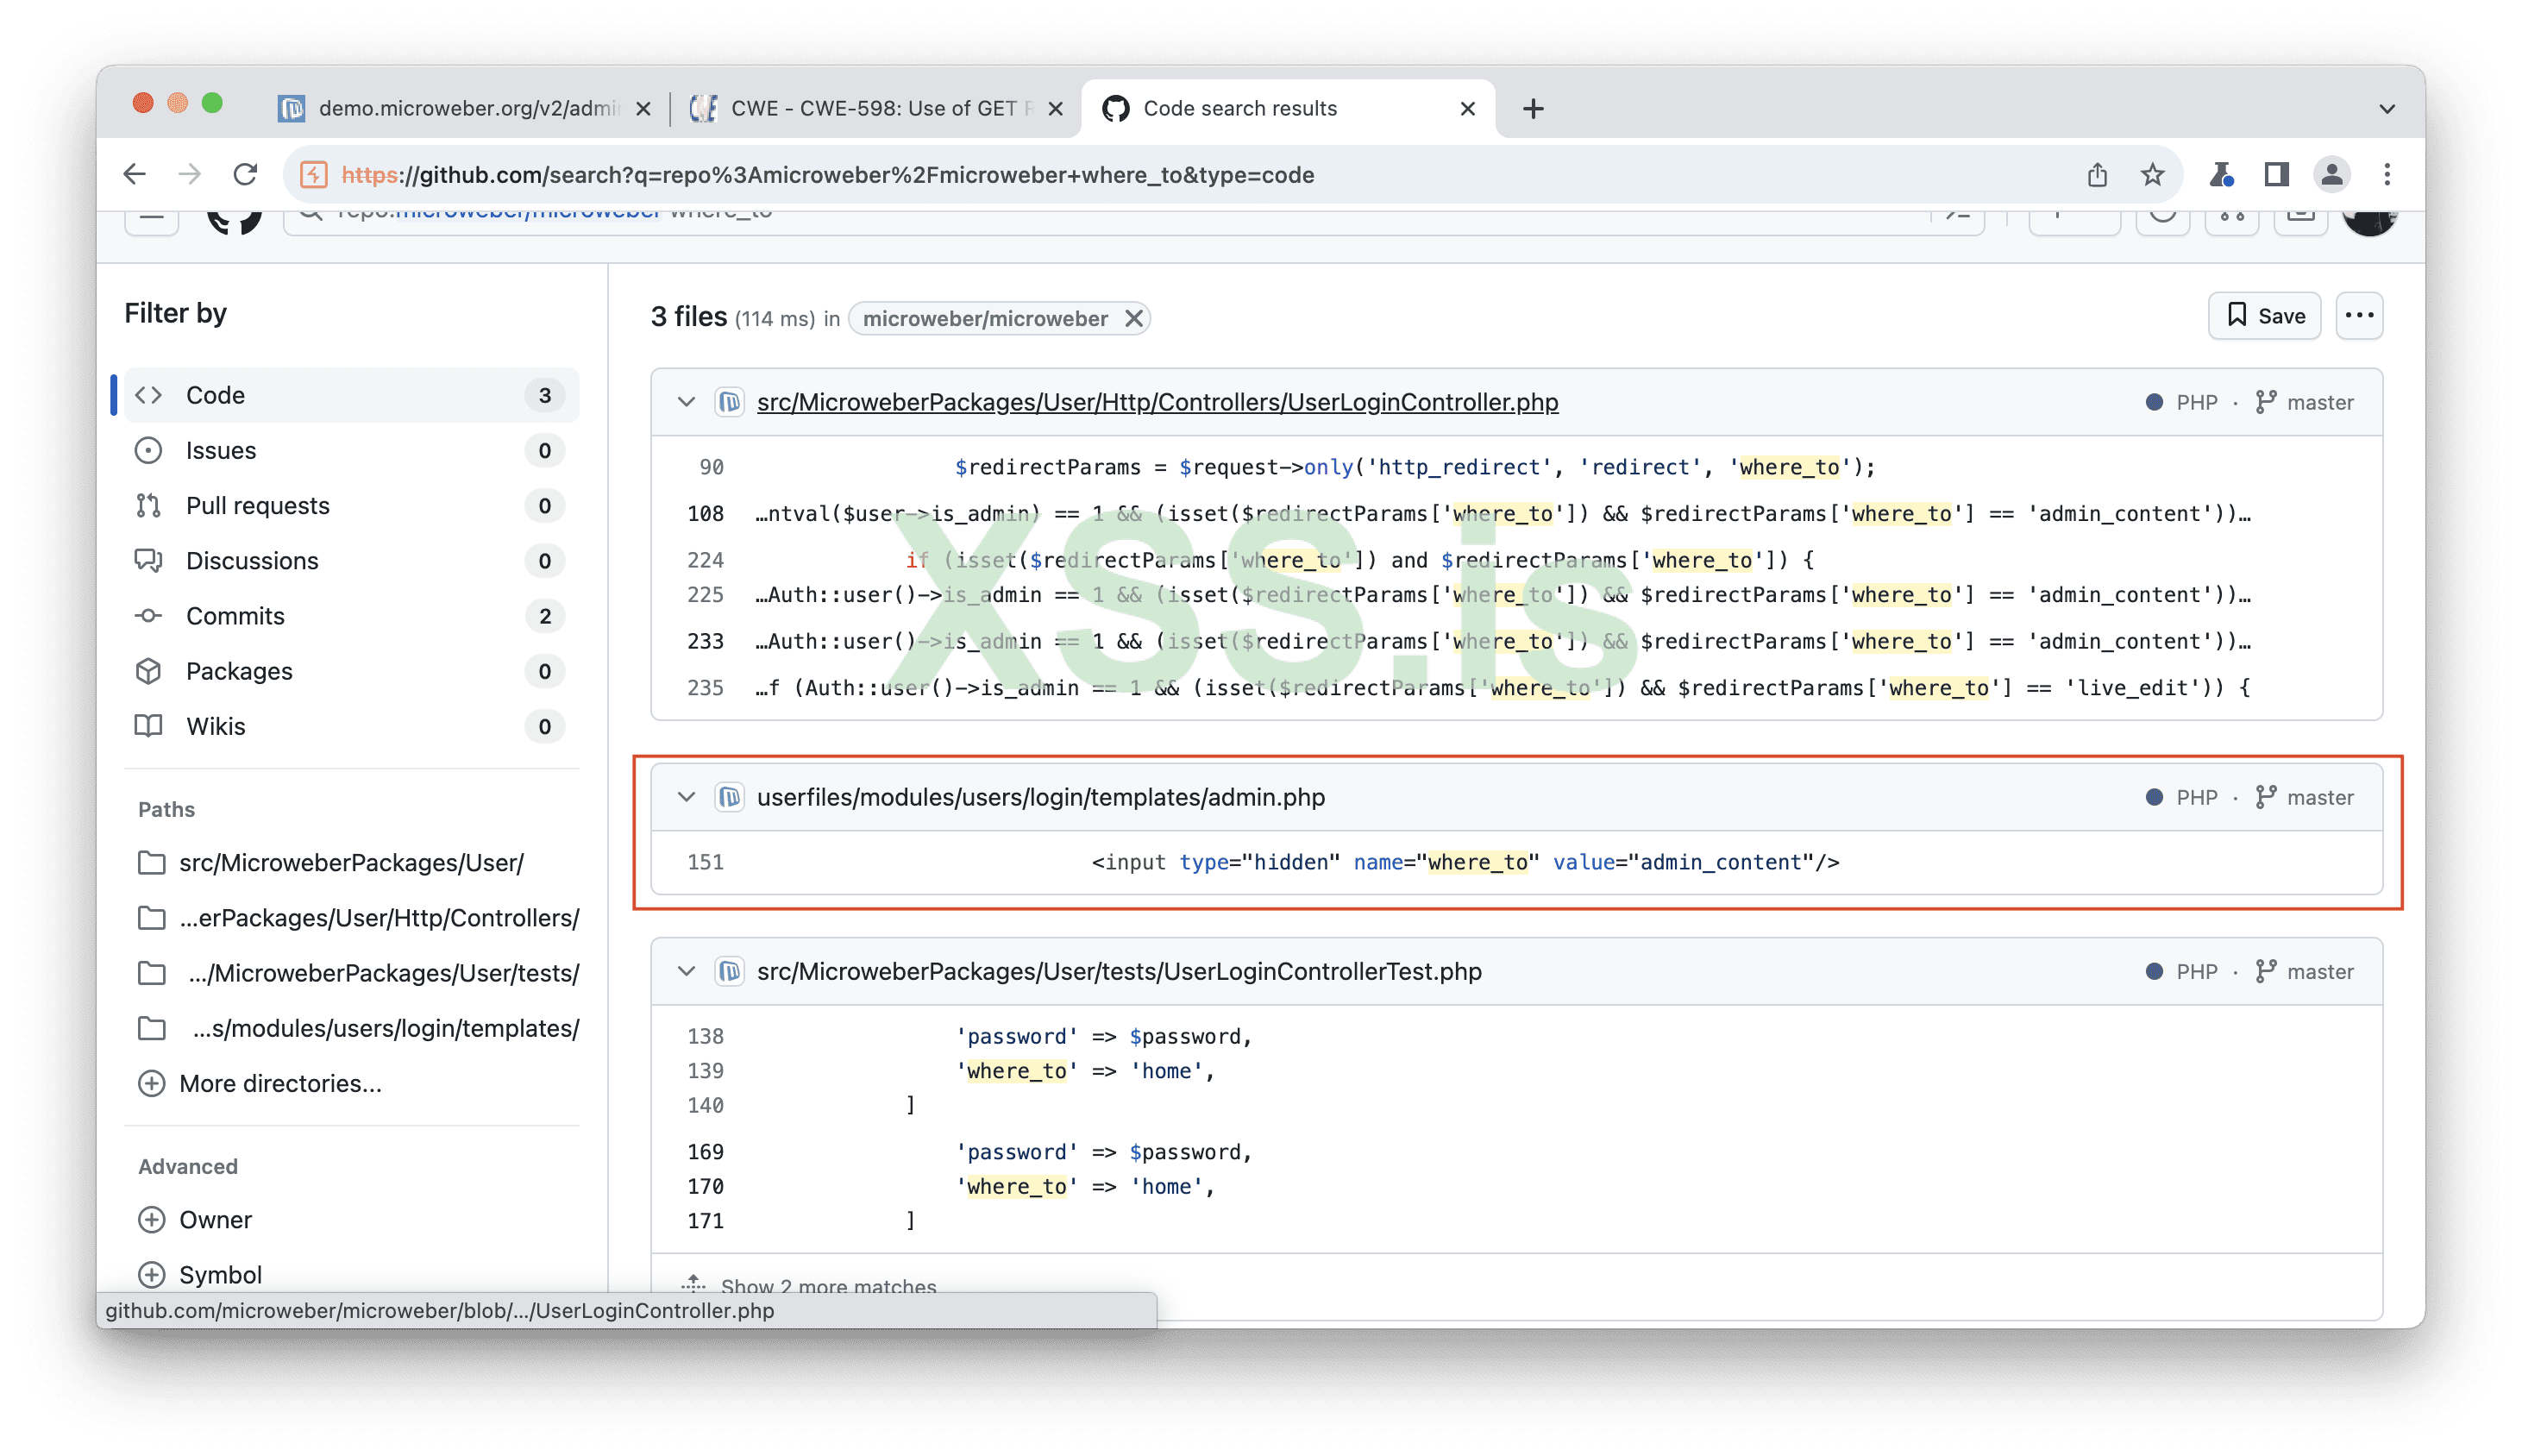Open Chrome's three-dot menu
The height and width of the screenshot is (1456, 2522).
pos(2387,175)
